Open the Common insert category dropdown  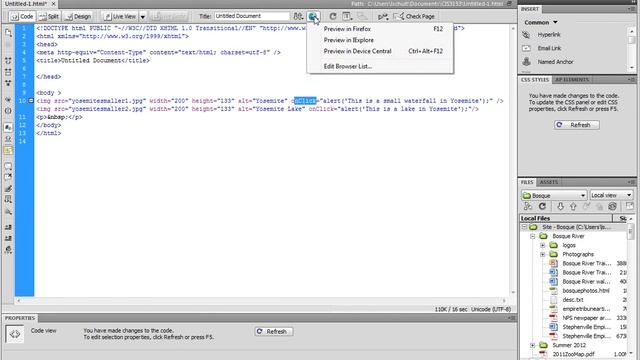[541, 22]
